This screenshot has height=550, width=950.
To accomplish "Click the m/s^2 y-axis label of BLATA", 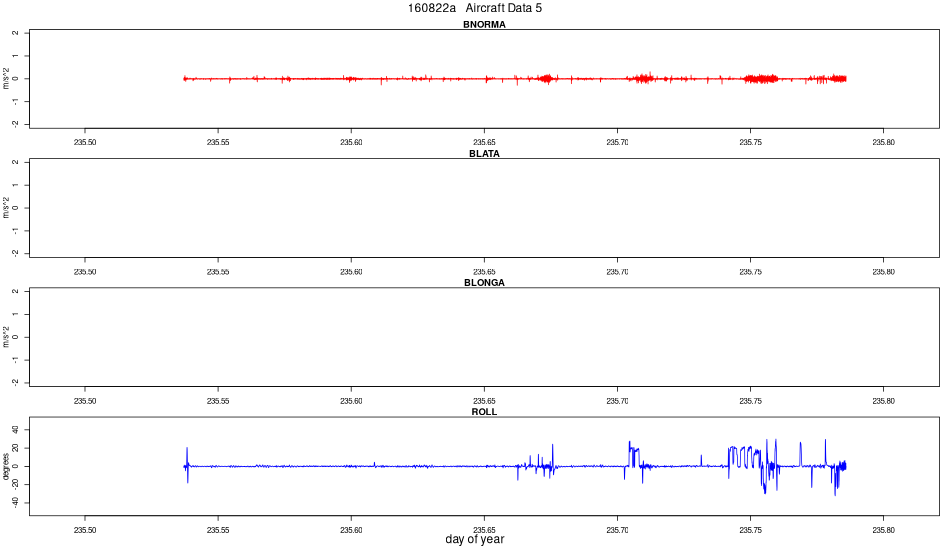I will [x=6, y=208].
